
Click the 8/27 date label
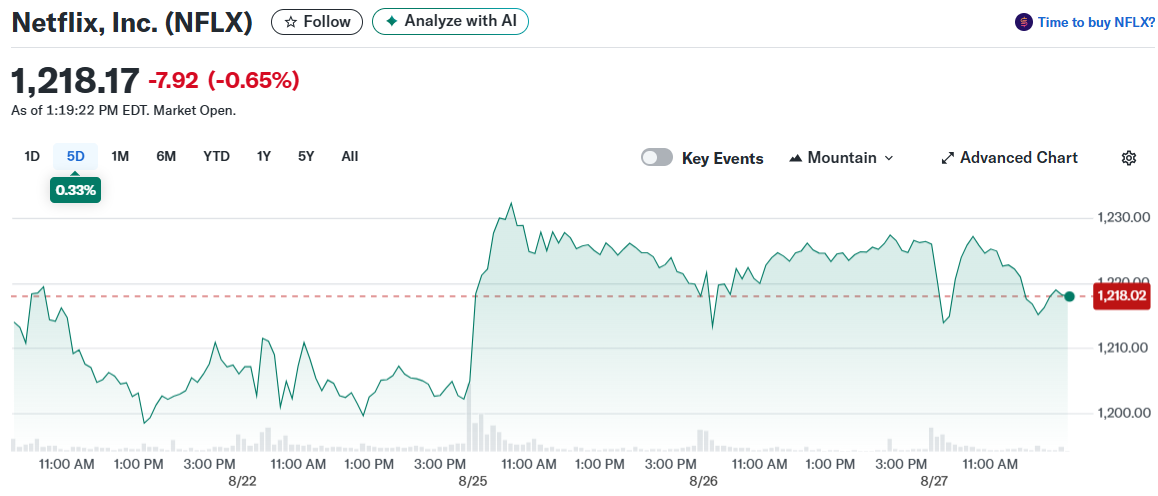coord(934,480)
